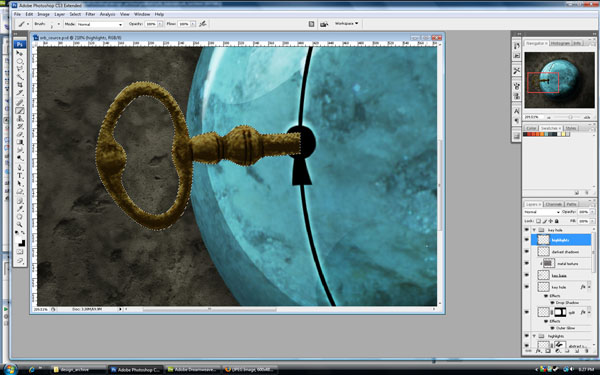Select the Move tool

pos(20,53)
